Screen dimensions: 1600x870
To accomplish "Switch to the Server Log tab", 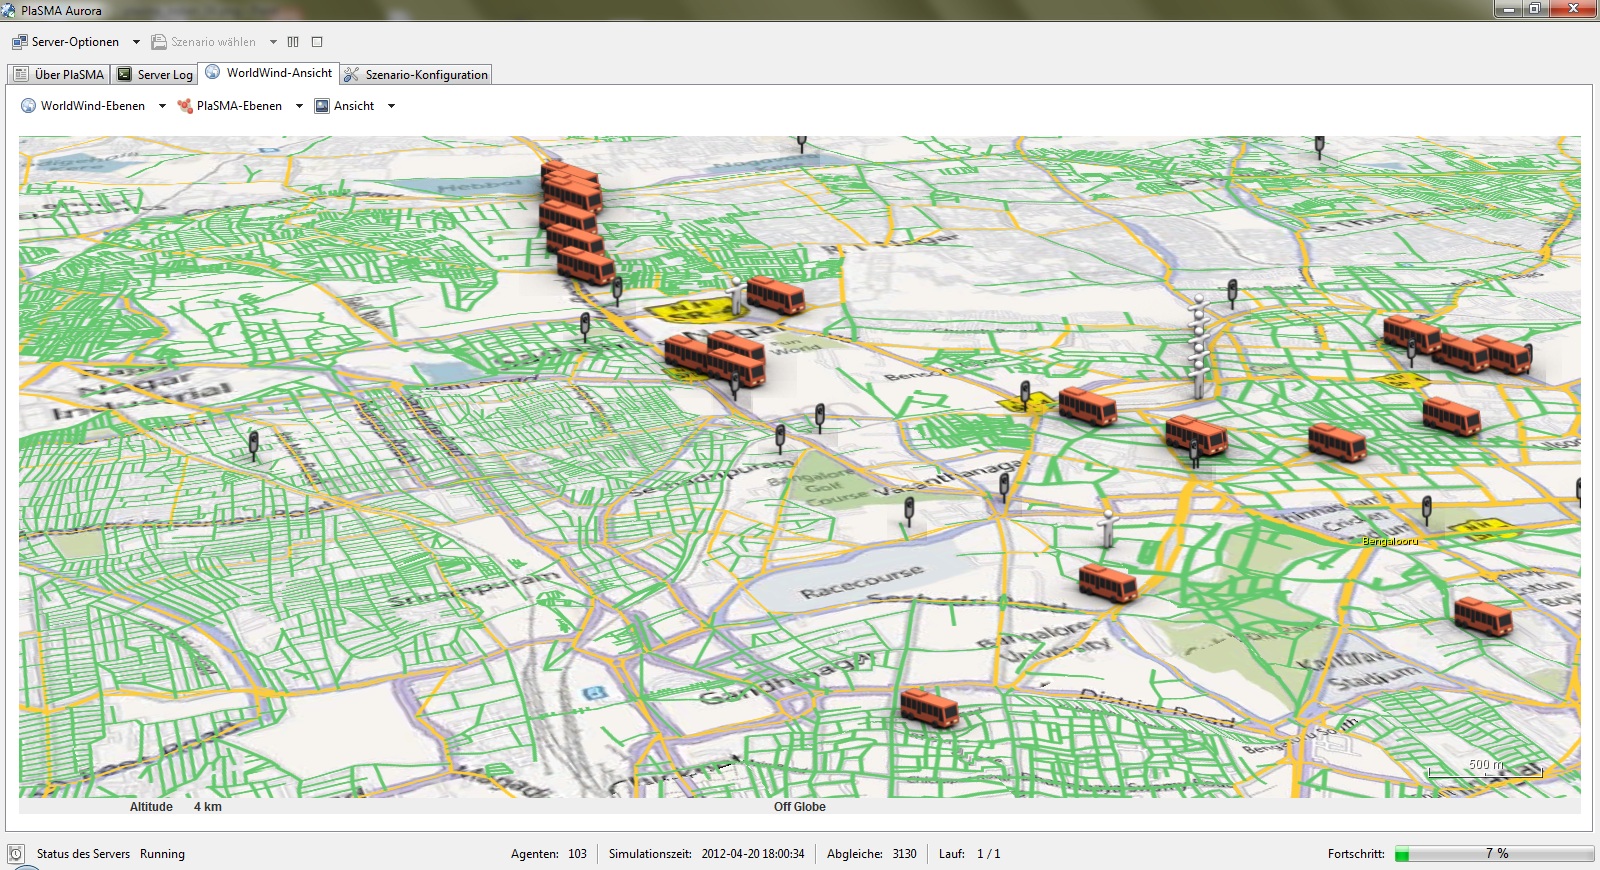I will click(154, 75).
